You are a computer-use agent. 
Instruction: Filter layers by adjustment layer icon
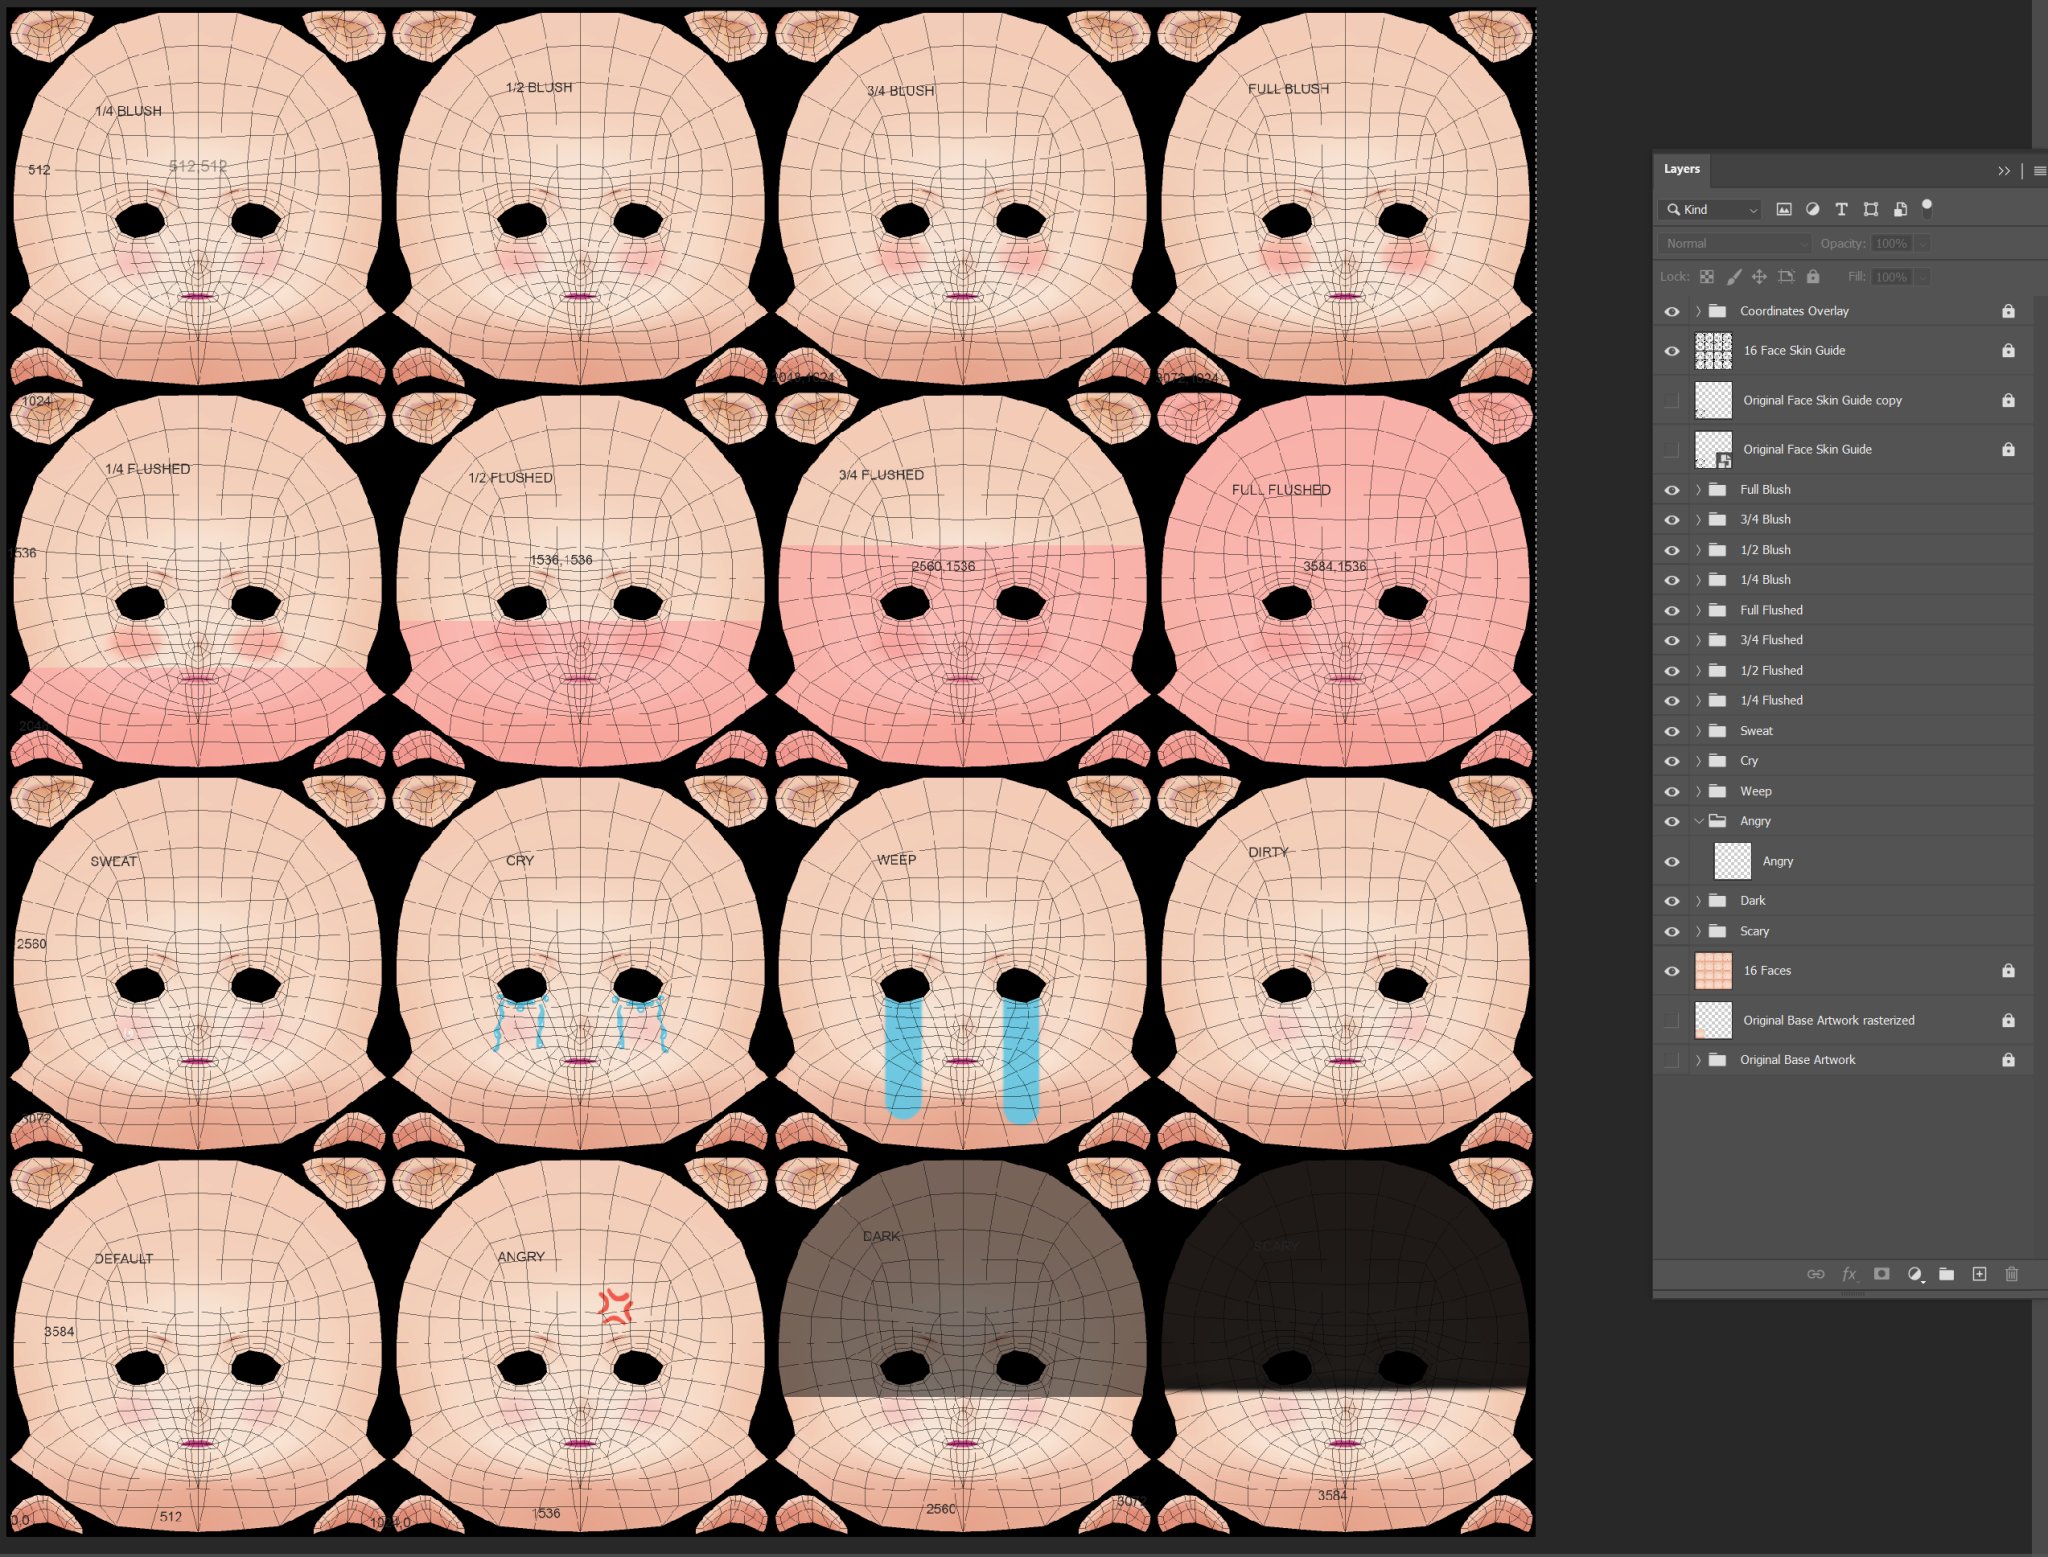(1812, 209)
